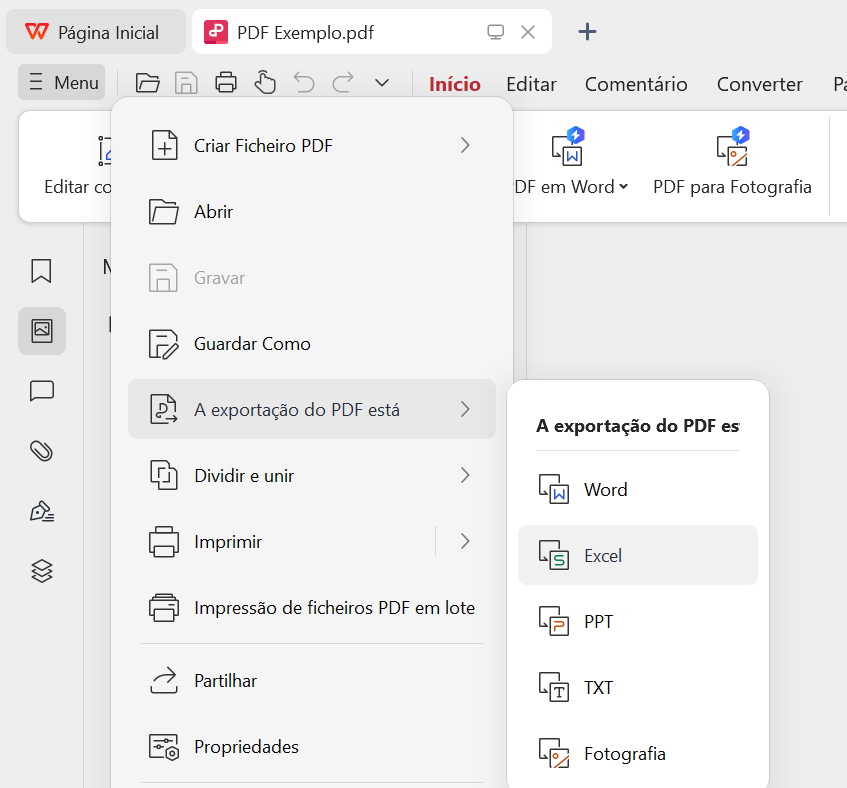Image resolution: width=847 pixels, height=788 pixels.
Task: Click the Undo arrow icon
Action: (304, 82)
